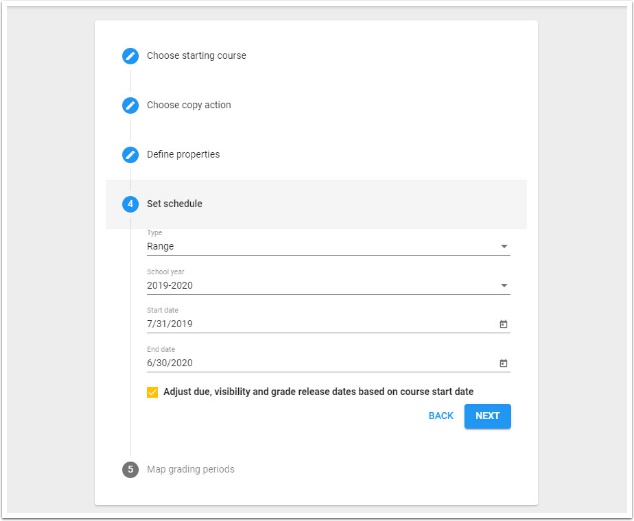Click the pencil icon beside Choose copy action
This screenshot has width=634, height=521.
[130, 105]
